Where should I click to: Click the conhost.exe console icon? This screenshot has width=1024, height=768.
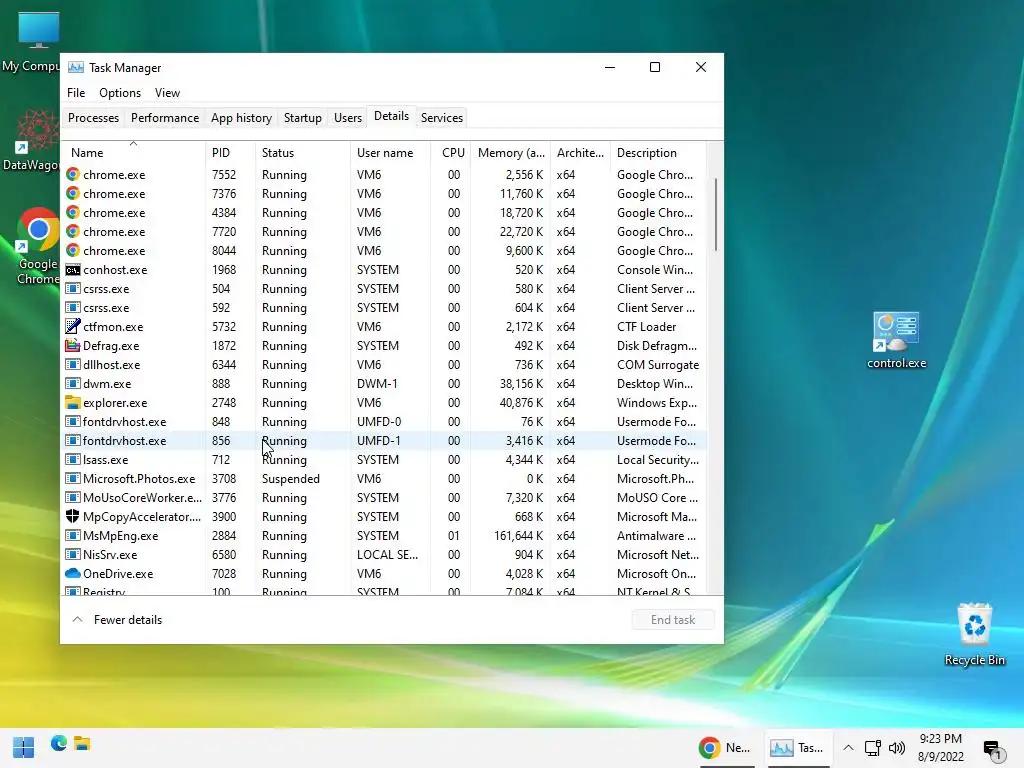click(x=72, y=270)
